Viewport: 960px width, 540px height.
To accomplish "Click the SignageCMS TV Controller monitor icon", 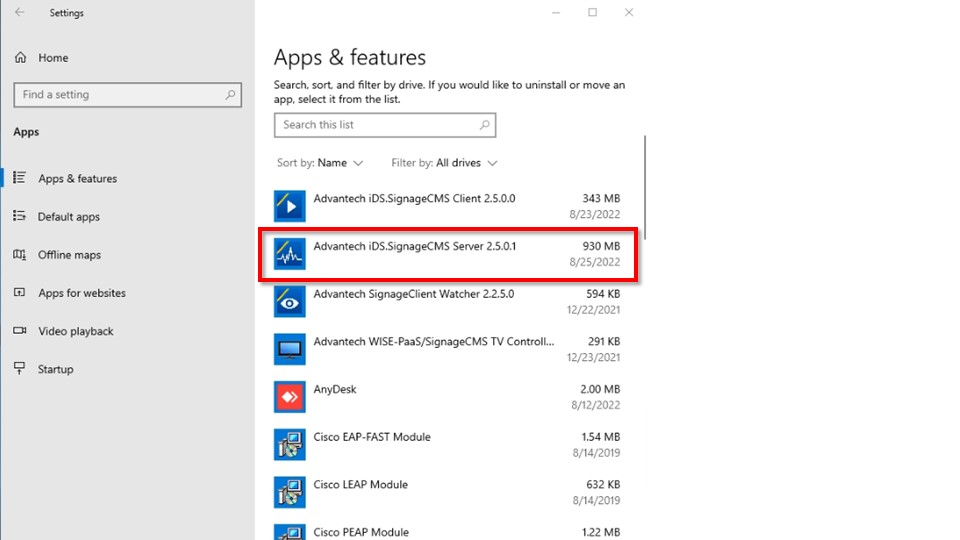I will [x=290, y=349].
